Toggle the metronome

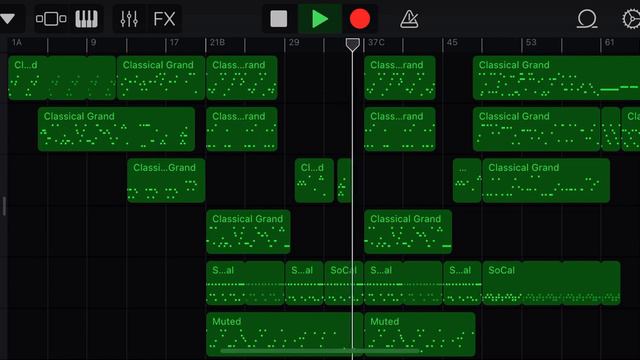click(x=409, y=19)
